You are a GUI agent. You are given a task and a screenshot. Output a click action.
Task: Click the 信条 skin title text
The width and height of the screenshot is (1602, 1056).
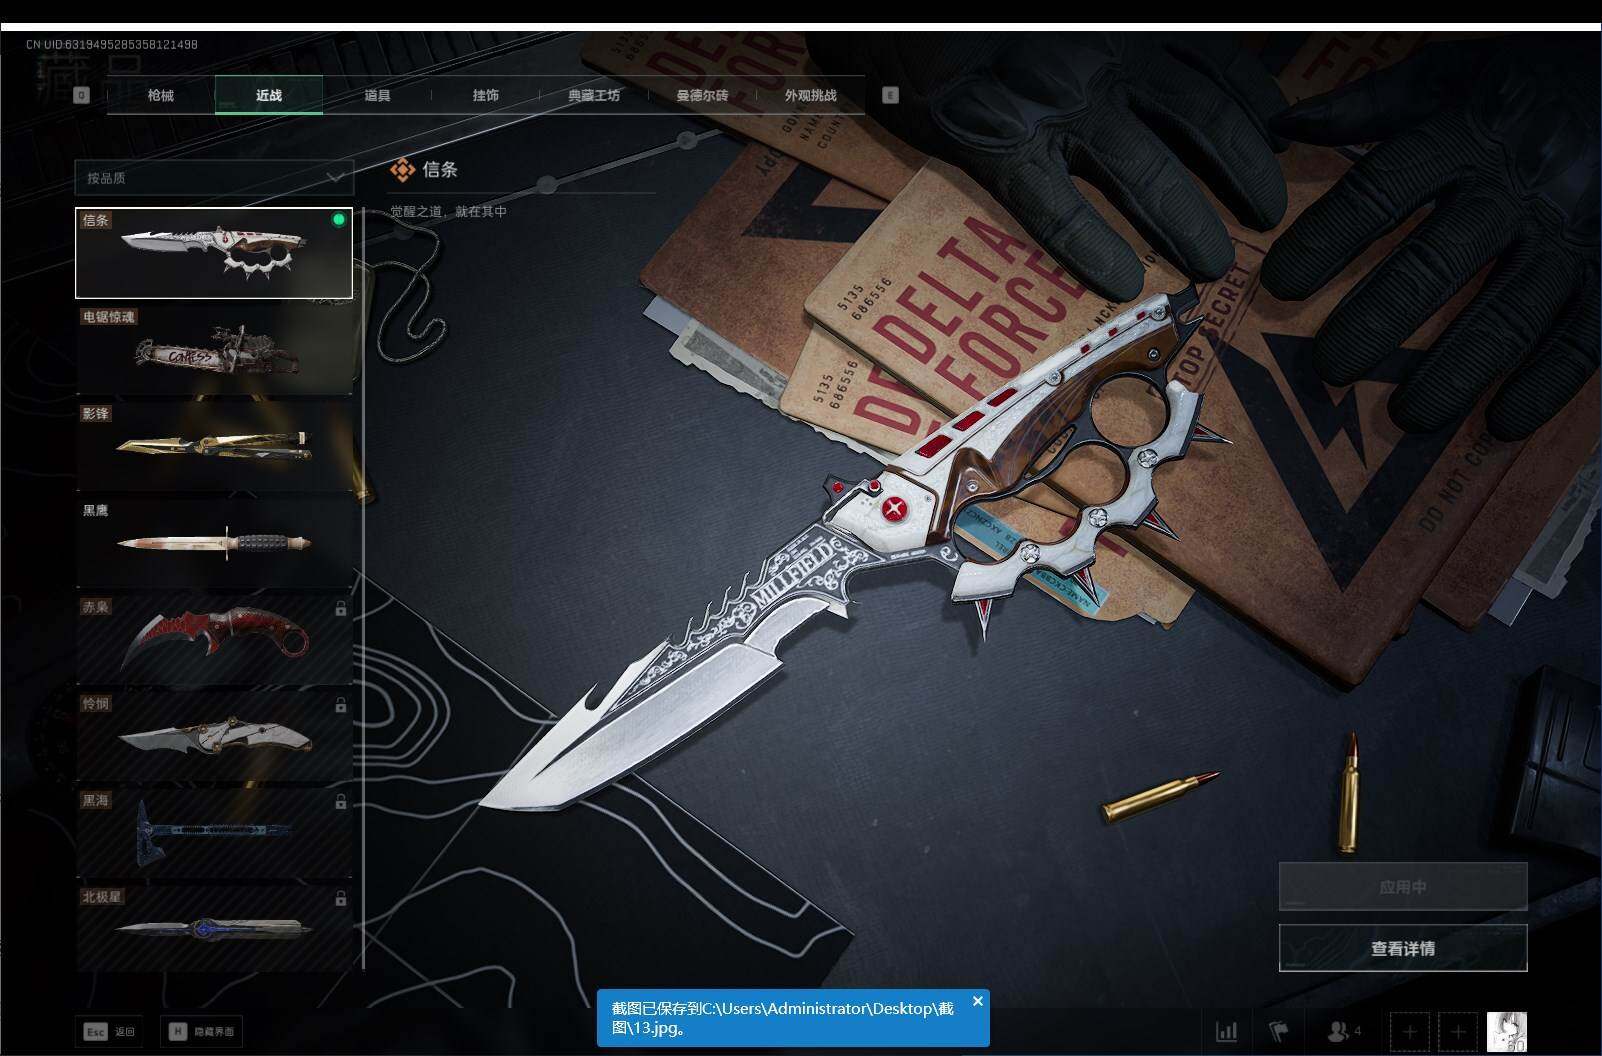point(440,170)
